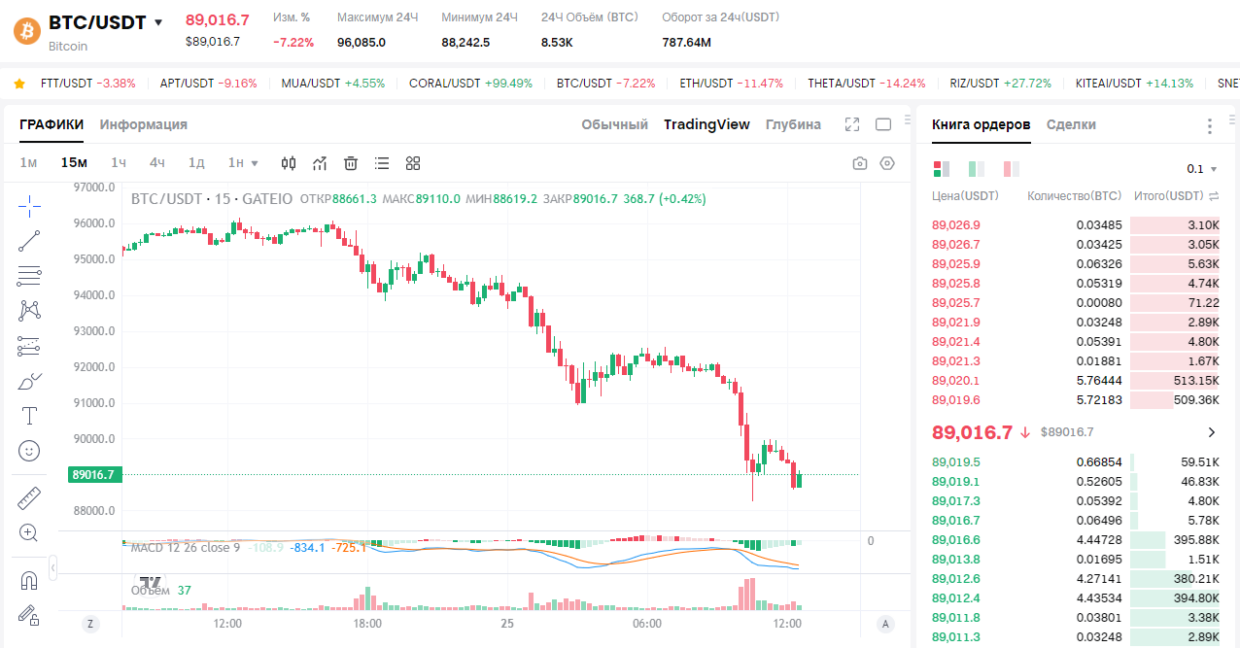The image size is (1240, 648).
Task: Open RIZ/USDT from the ticker bar
Action: point(1001,83)
